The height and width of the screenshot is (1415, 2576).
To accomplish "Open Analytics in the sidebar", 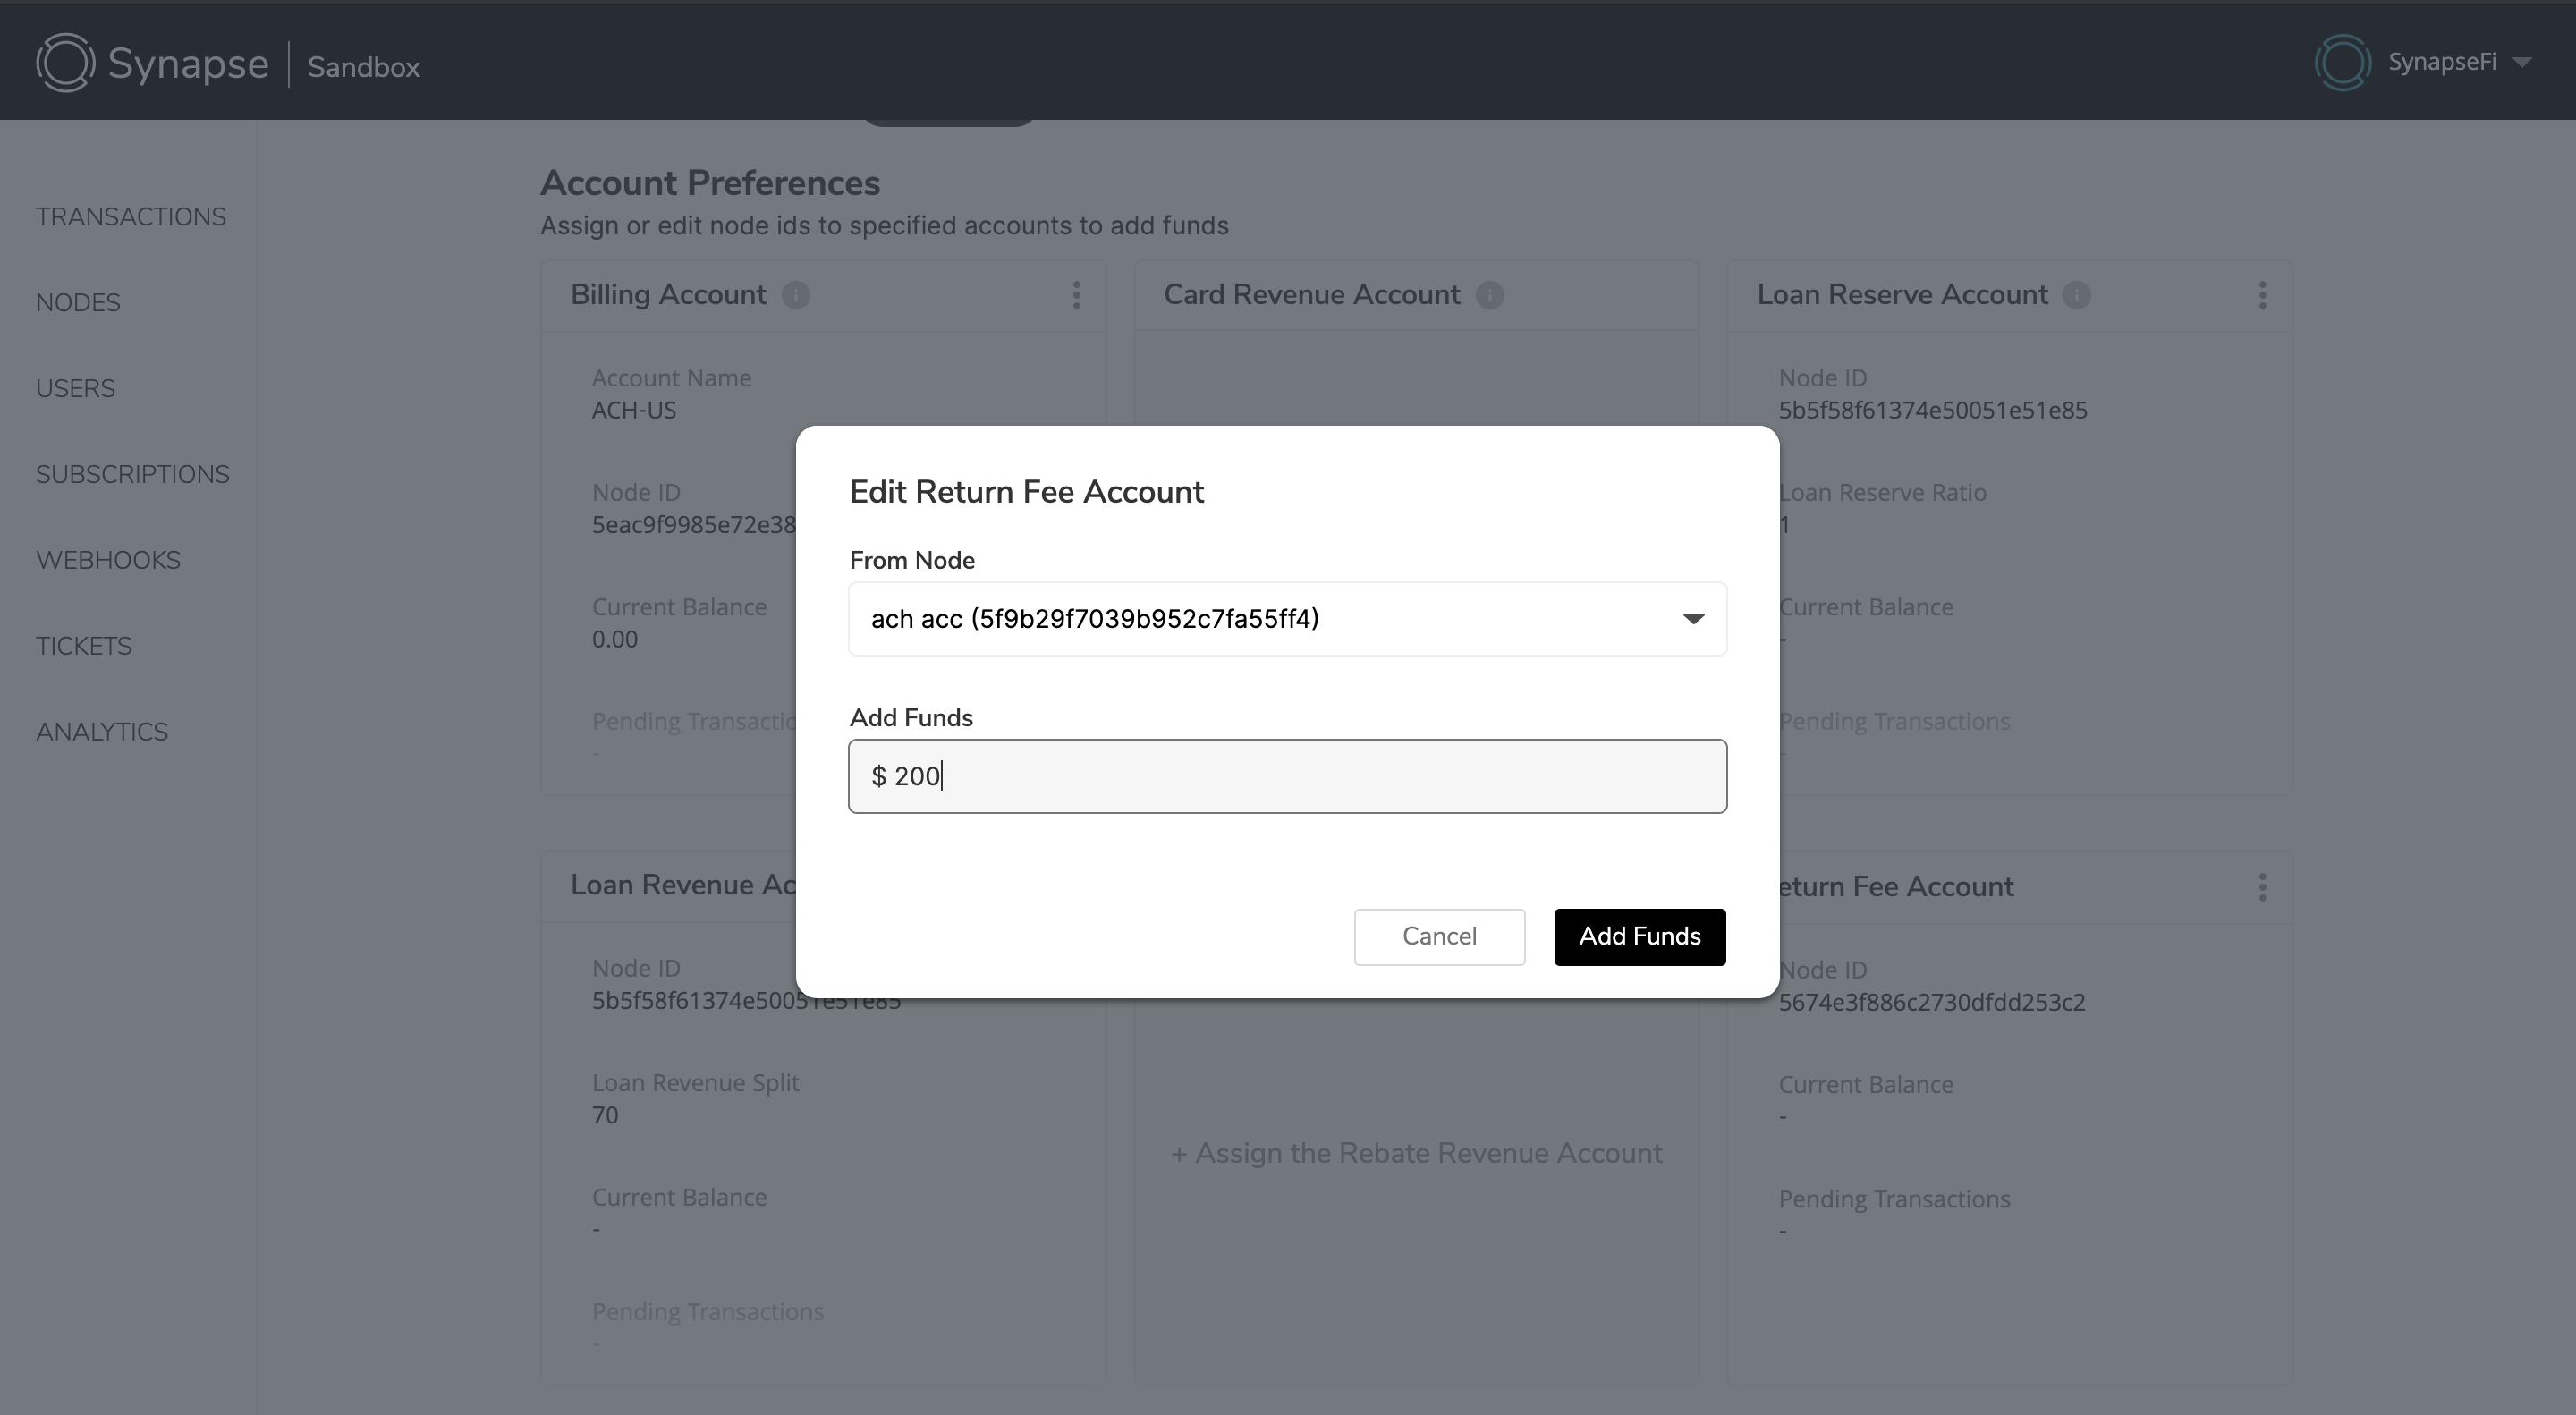I will [x=102, y=733].
